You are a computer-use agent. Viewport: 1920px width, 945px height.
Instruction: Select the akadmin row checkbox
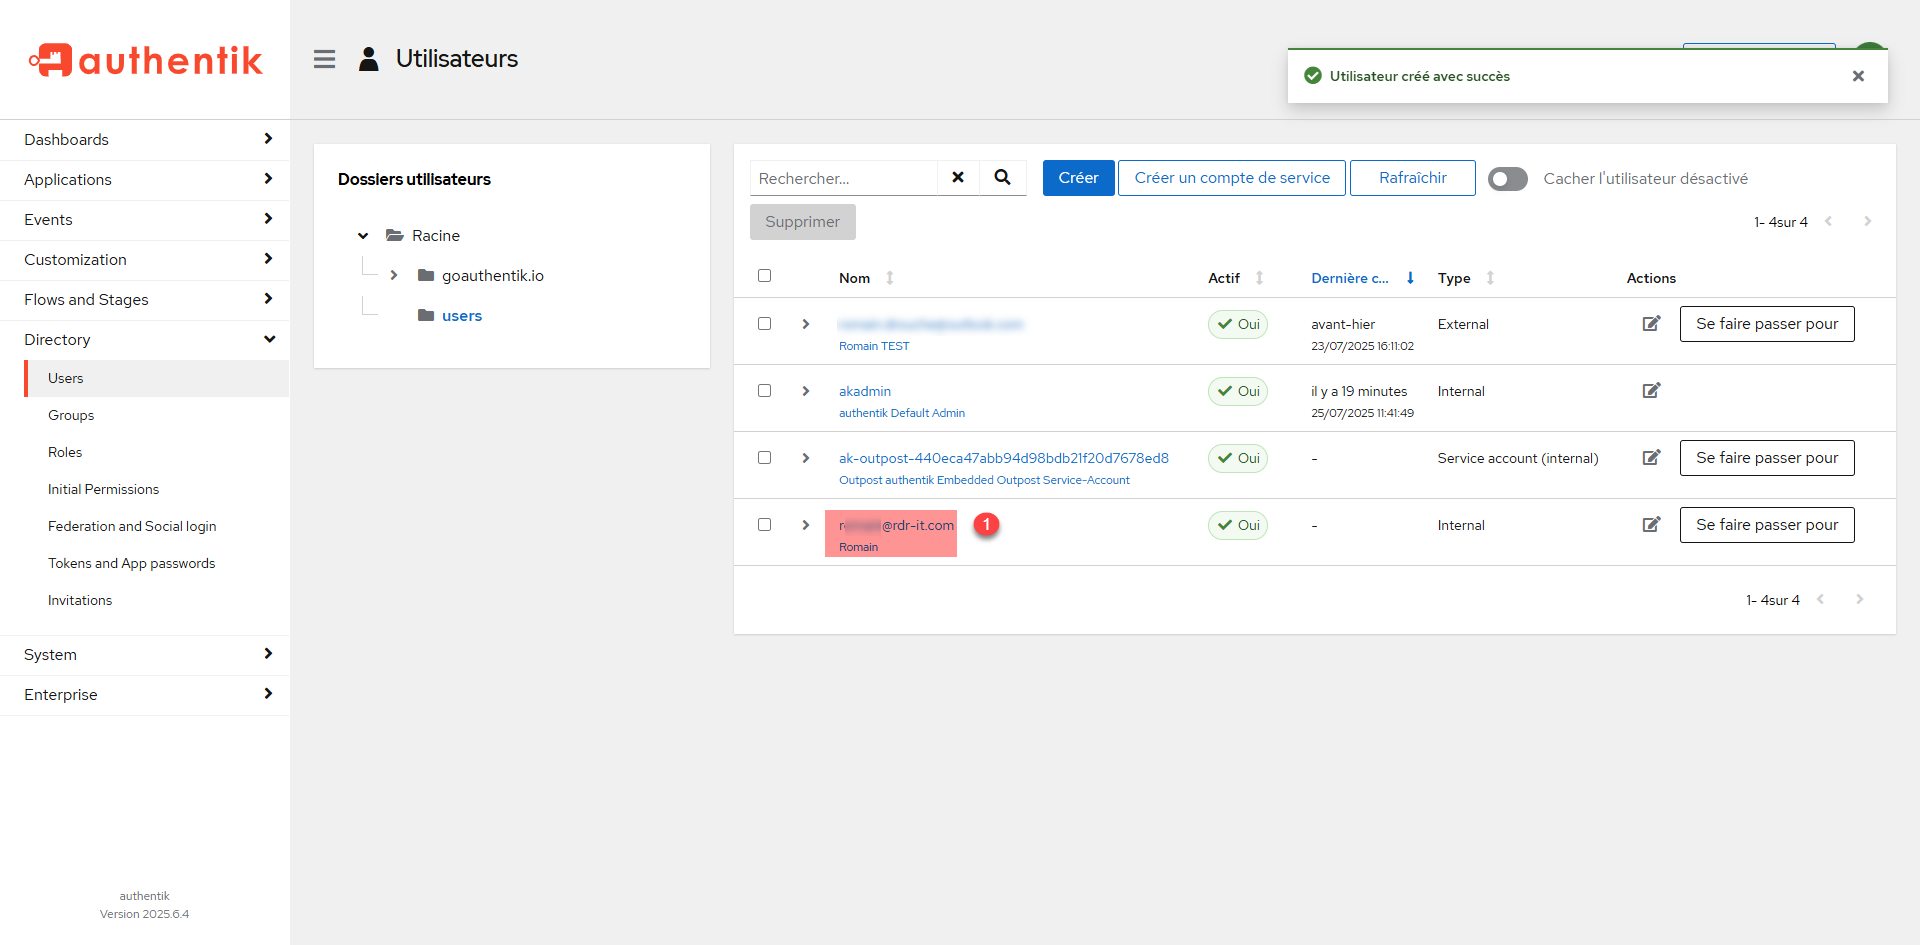coord(765,391)
